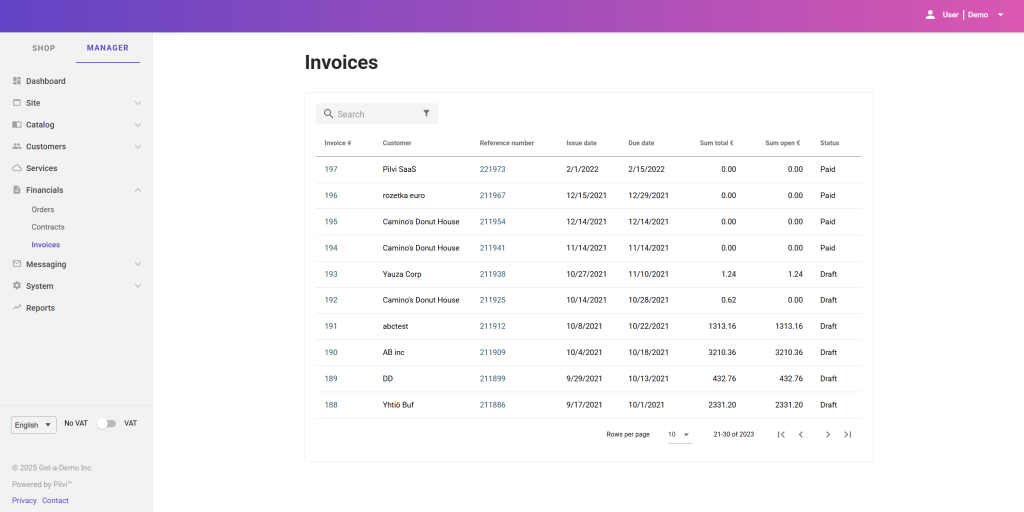Go to the first page of invoices

click(x=781, y=434)
